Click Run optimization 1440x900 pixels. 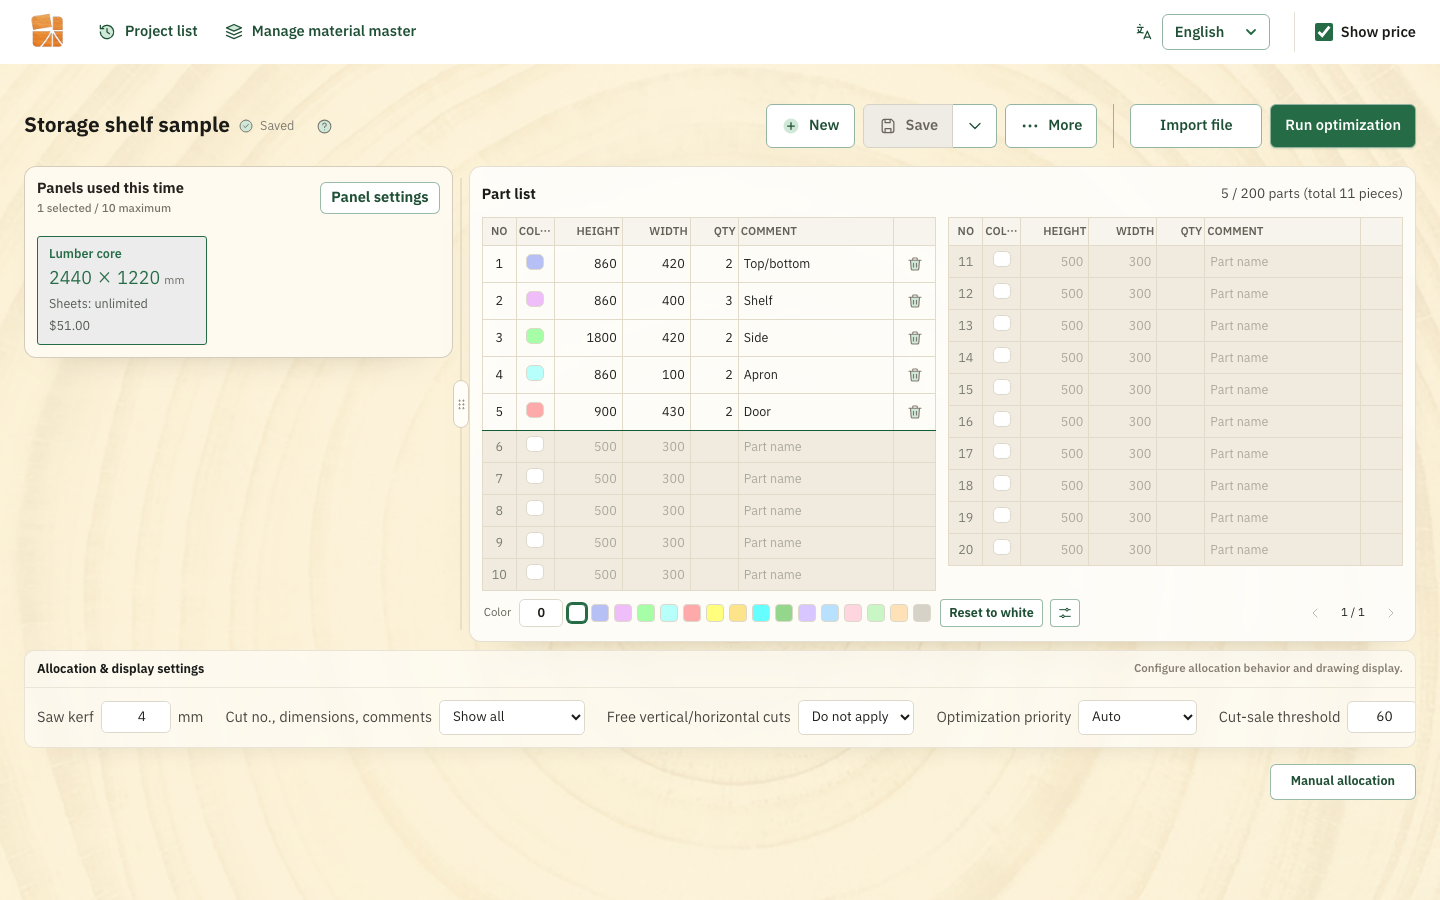pos(1343,126)
